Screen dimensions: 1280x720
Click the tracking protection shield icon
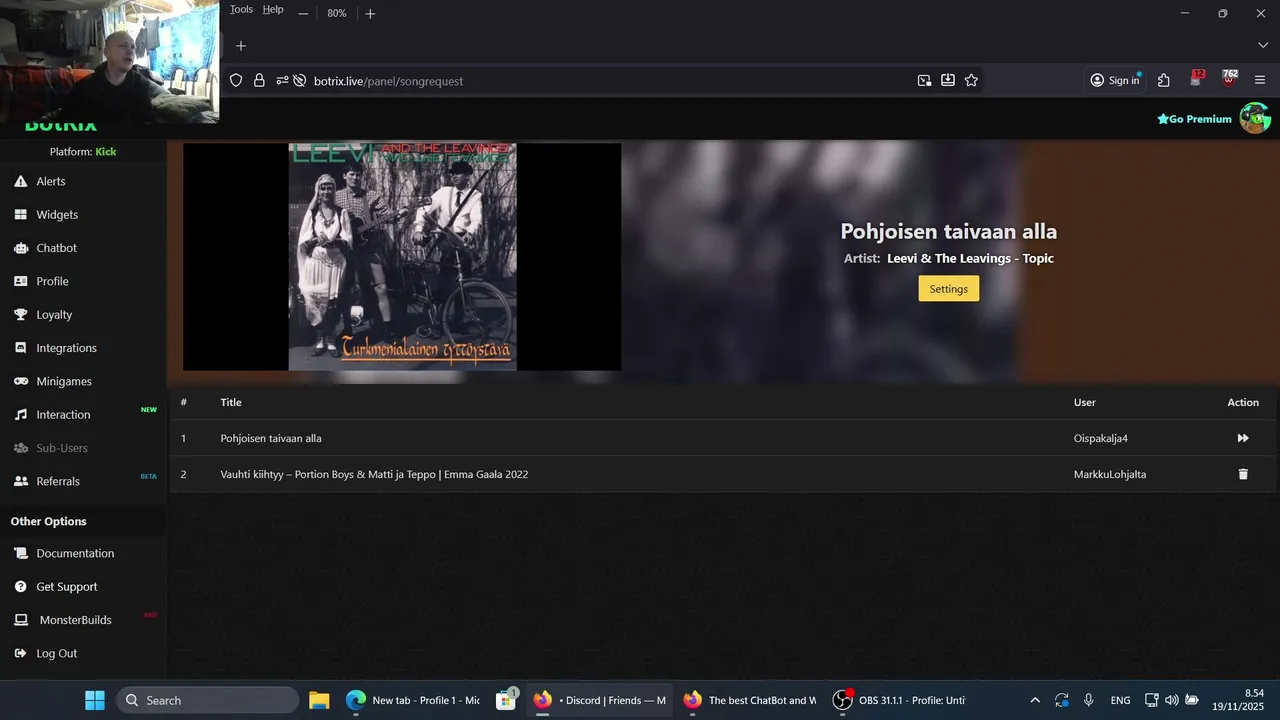coord(236,80)
